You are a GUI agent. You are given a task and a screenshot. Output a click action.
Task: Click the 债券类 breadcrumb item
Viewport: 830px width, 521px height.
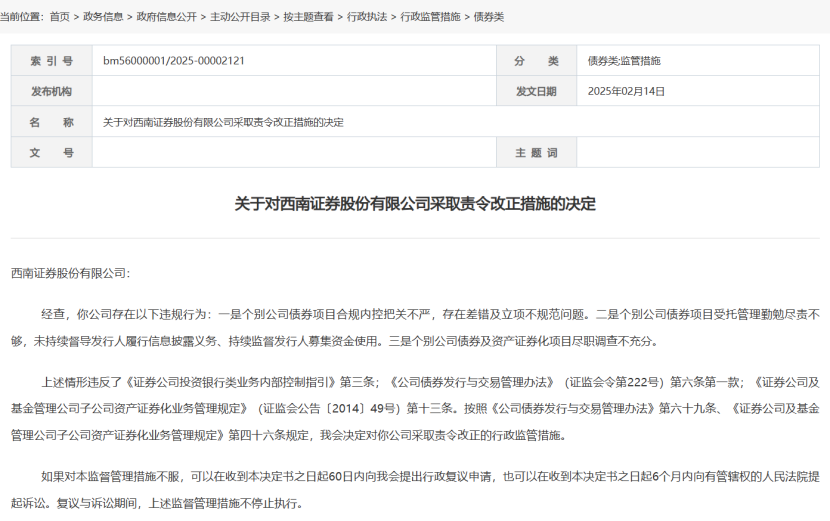click(489, 17)
